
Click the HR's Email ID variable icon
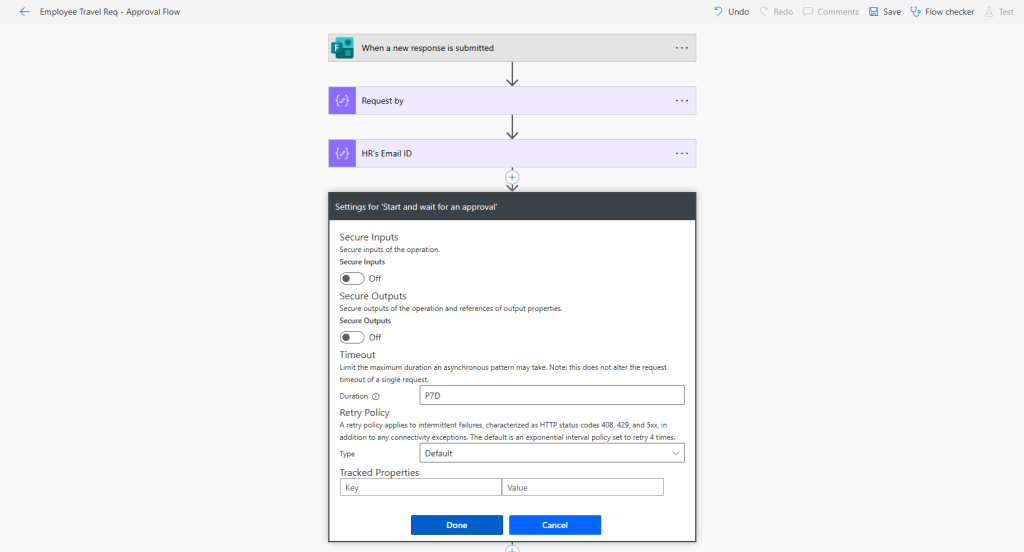point(342,154)
